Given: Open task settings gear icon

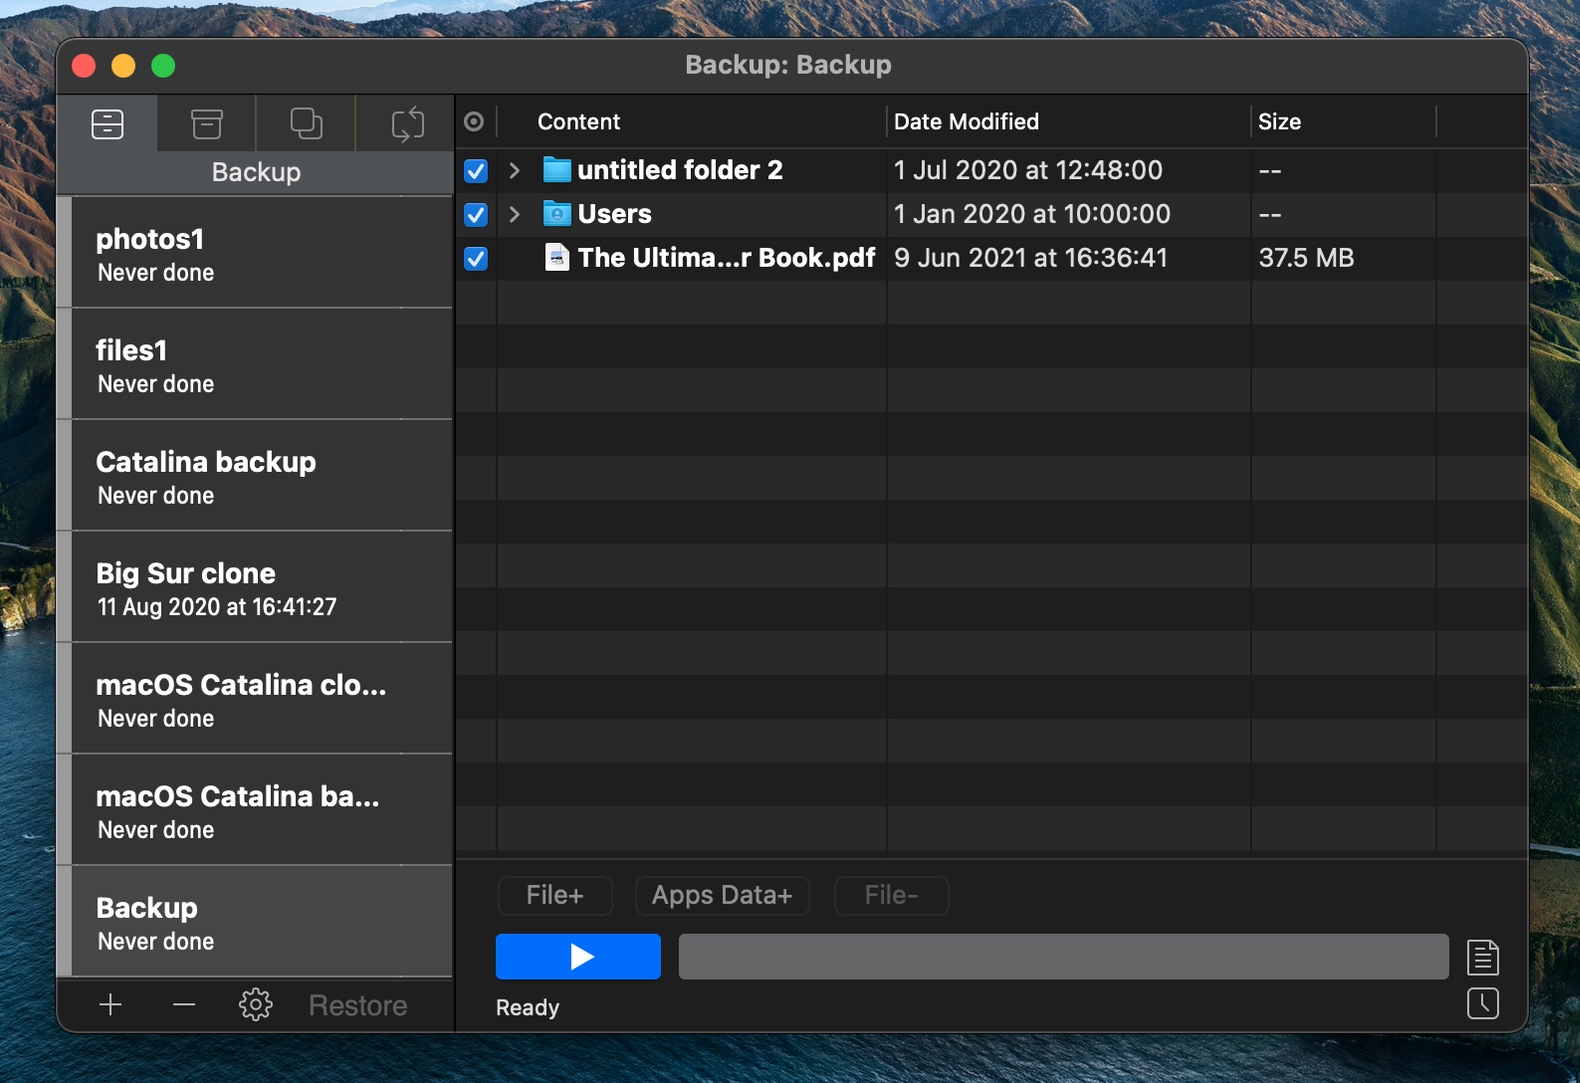Looking at the screenshot, I should [x=255, y=1005].
